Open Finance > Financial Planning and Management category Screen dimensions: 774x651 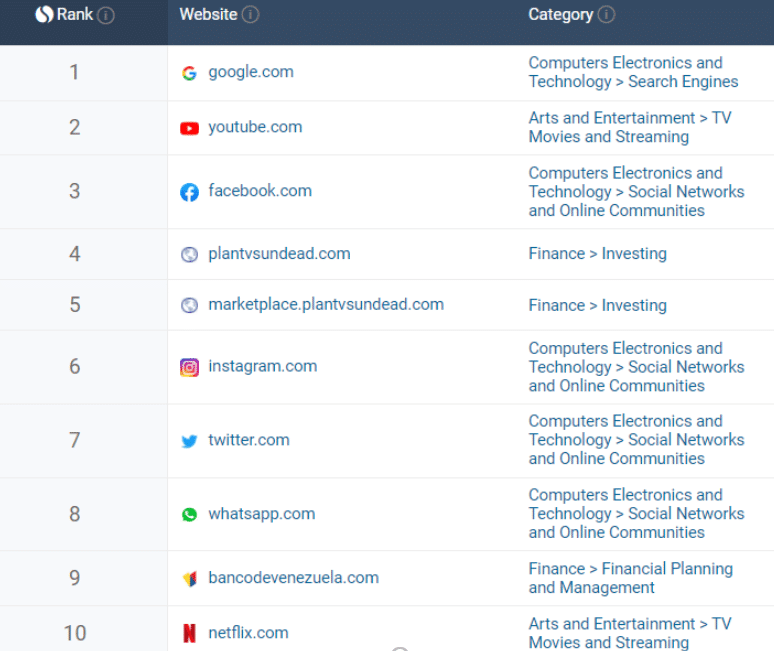tap(630, 578)
